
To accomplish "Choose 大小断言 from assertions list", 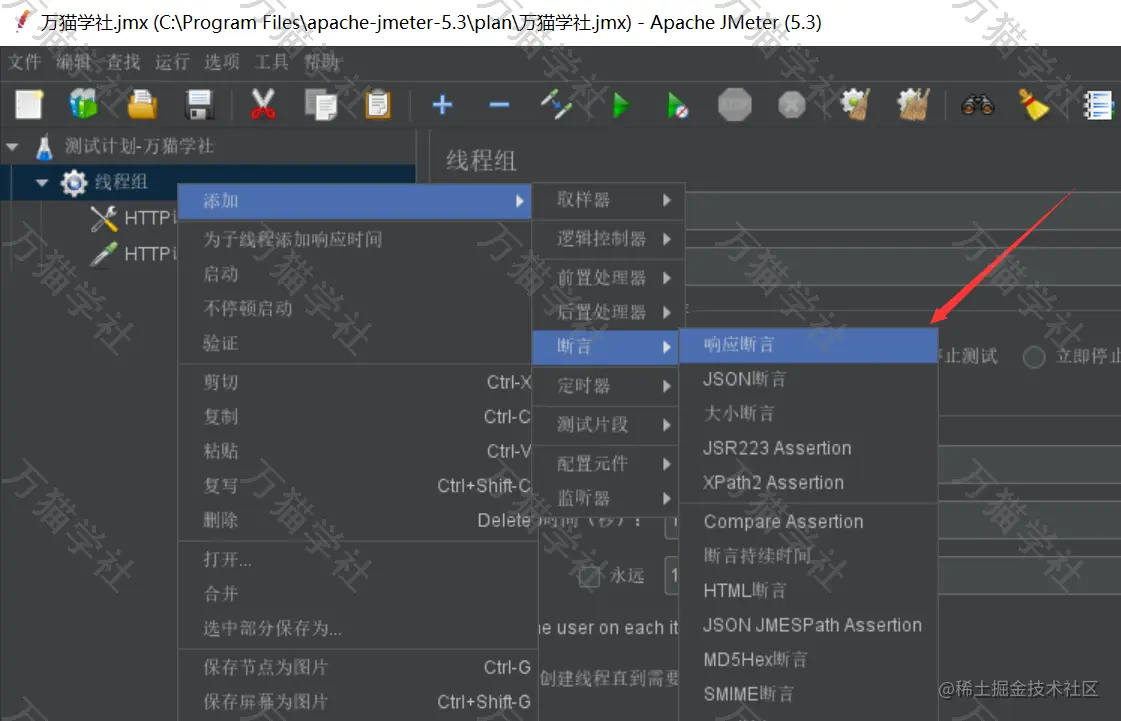I will (x=809, y=413).
